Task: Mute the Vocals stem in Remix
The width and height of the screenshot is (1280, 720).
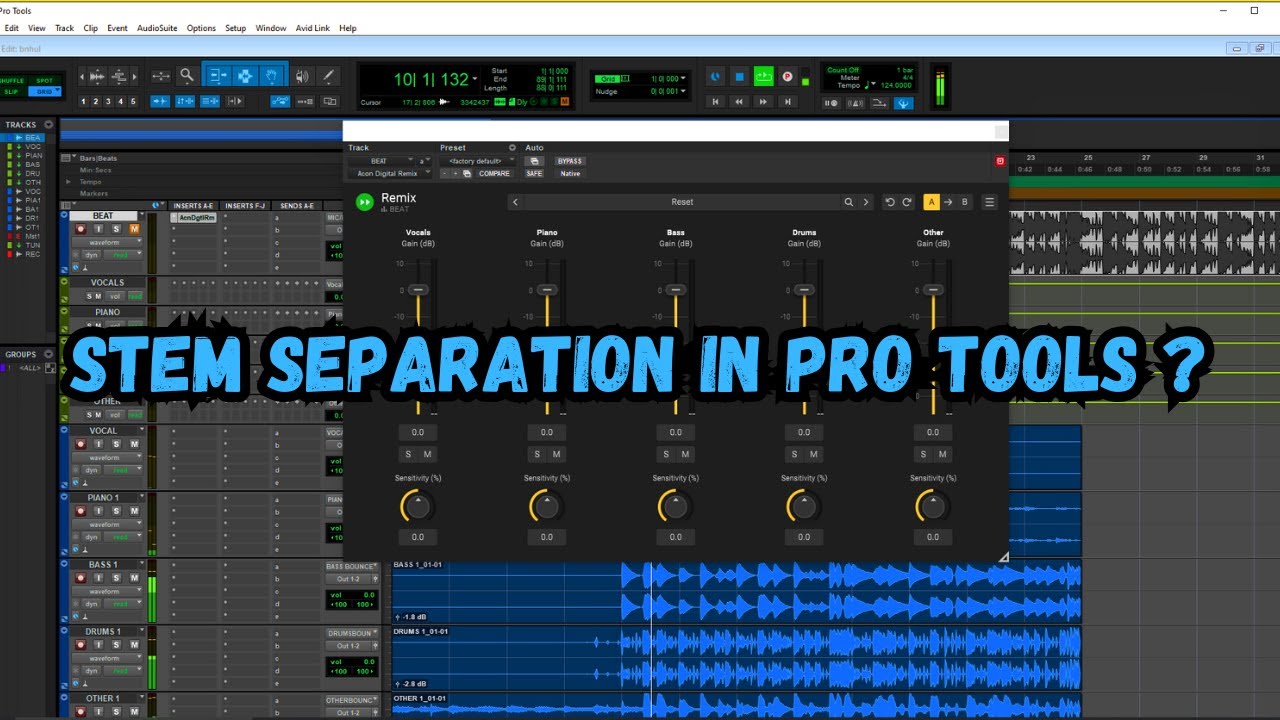Action: coord(427,454)
